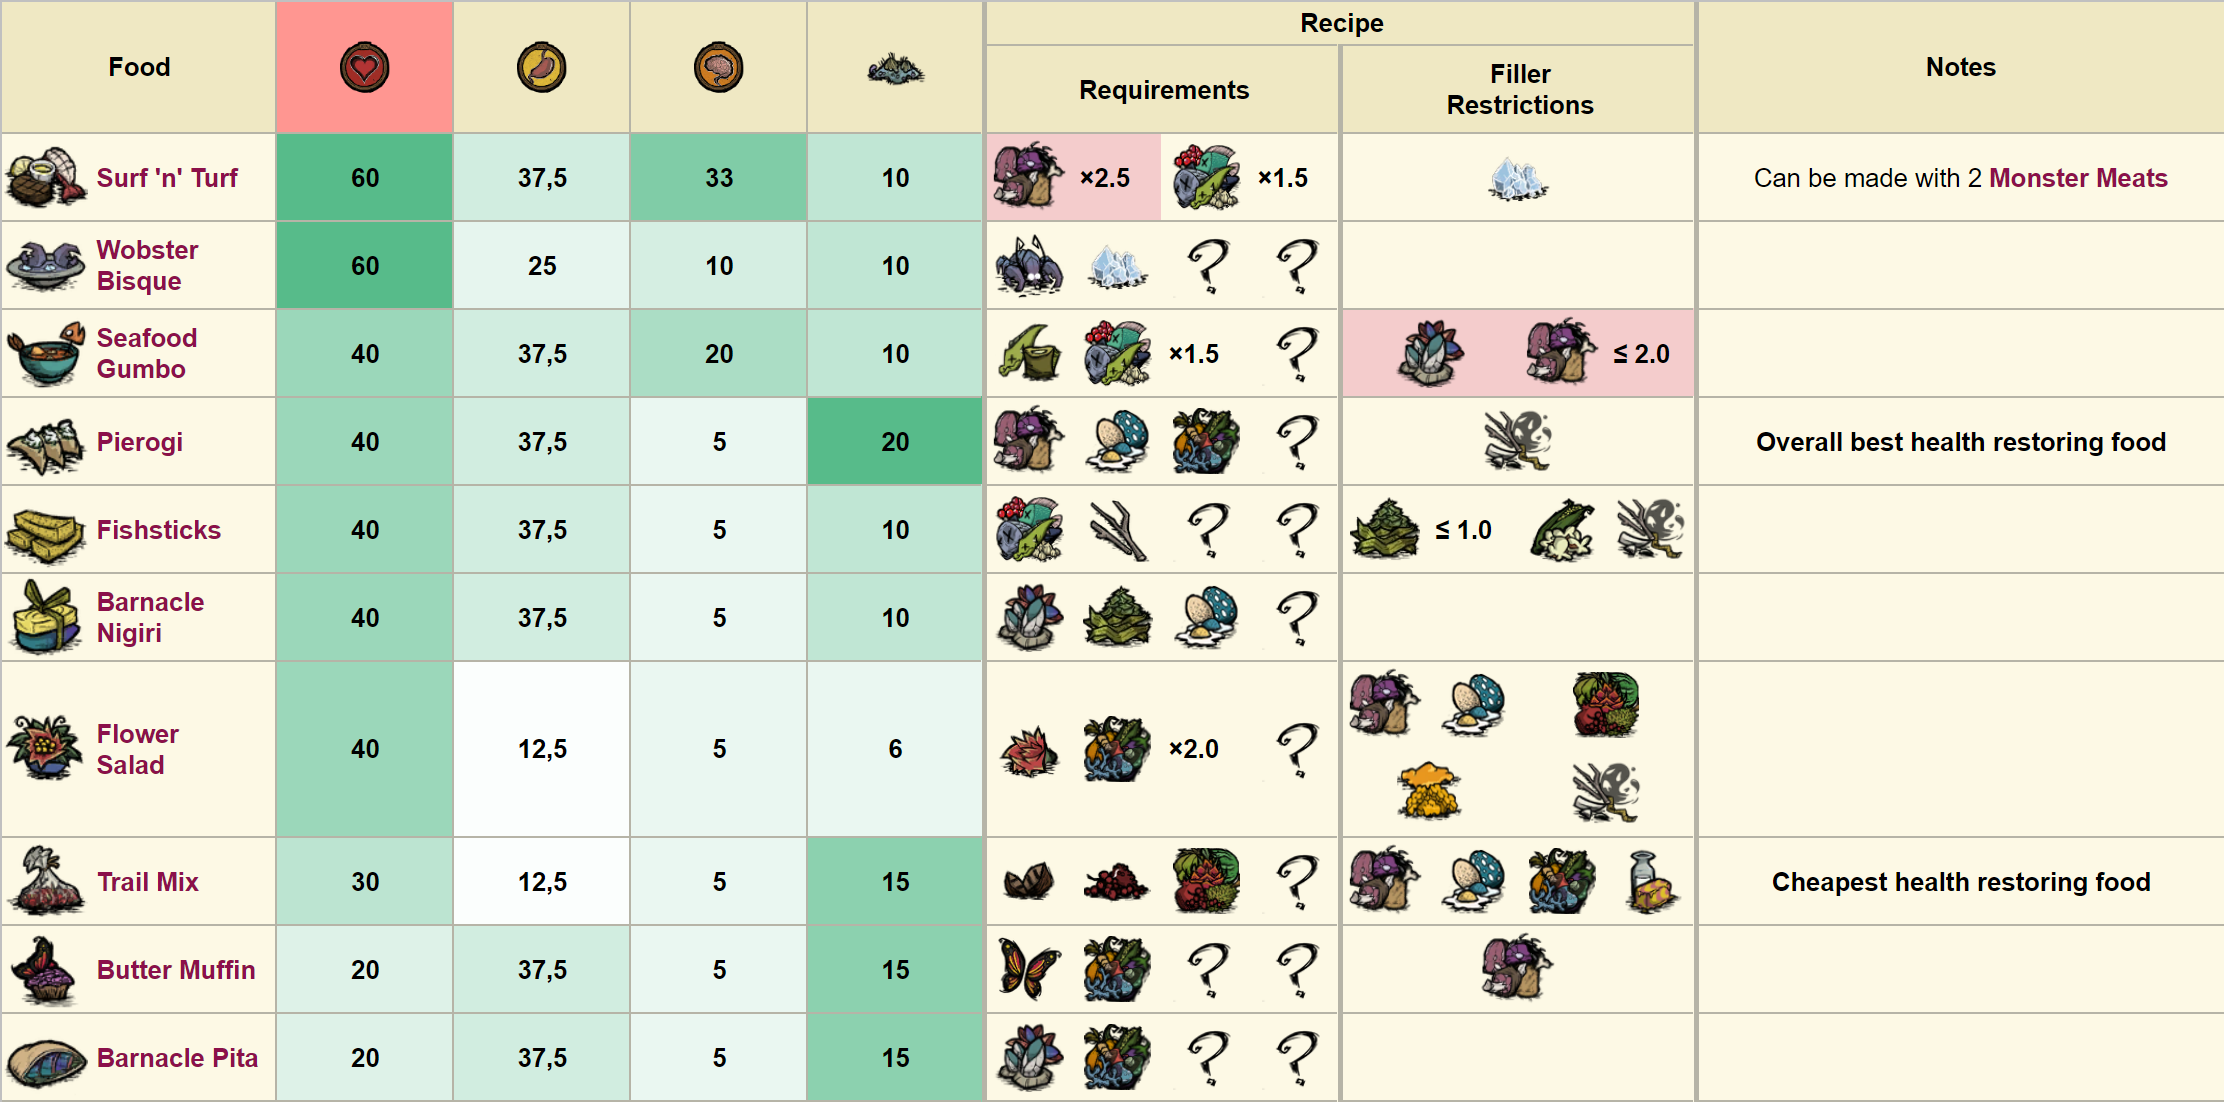Open the Monster Meats link
This screenshot has height=1102, width=2224.
point(2077,178)
